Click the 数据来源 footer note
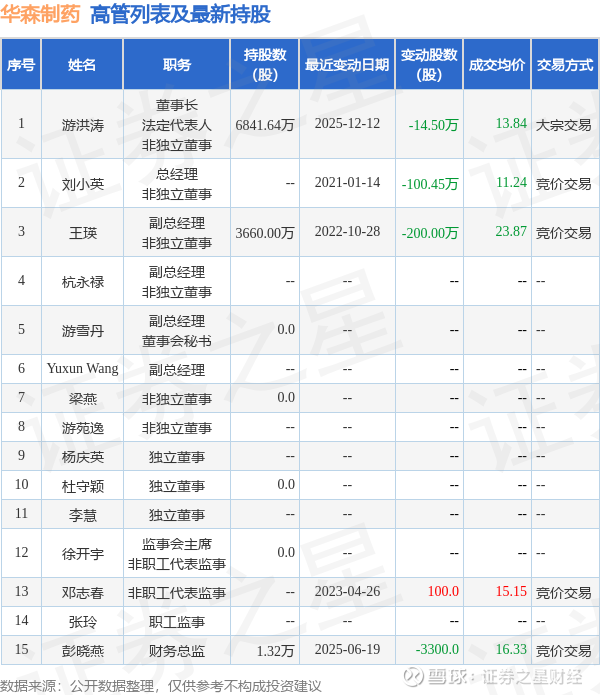The width and height of the screenshot is (600, 695). coord(160,686)
